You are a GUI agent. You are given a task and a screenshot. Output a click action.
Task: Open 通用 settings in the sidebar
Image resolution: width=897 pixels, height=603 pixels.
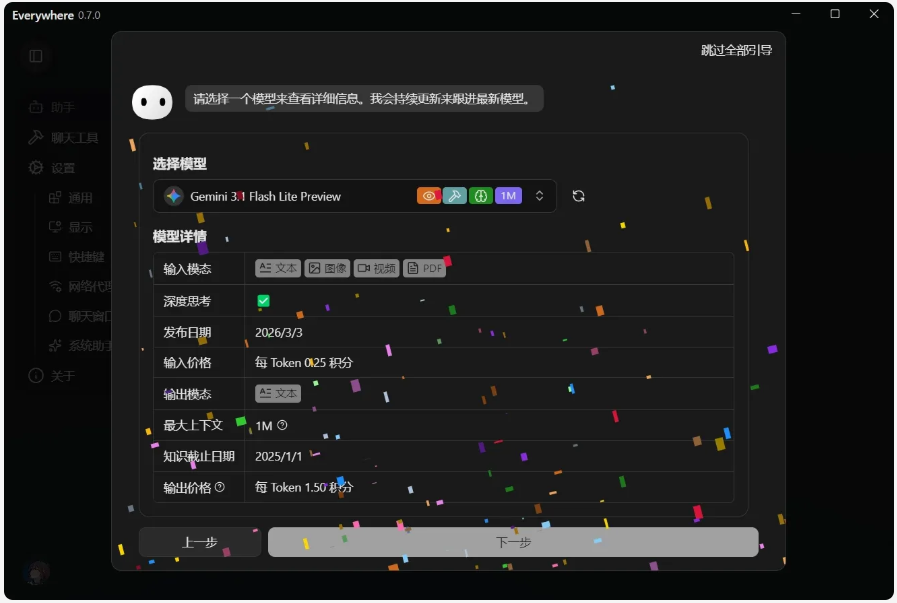pyautogui.click(x=71, y=198)
